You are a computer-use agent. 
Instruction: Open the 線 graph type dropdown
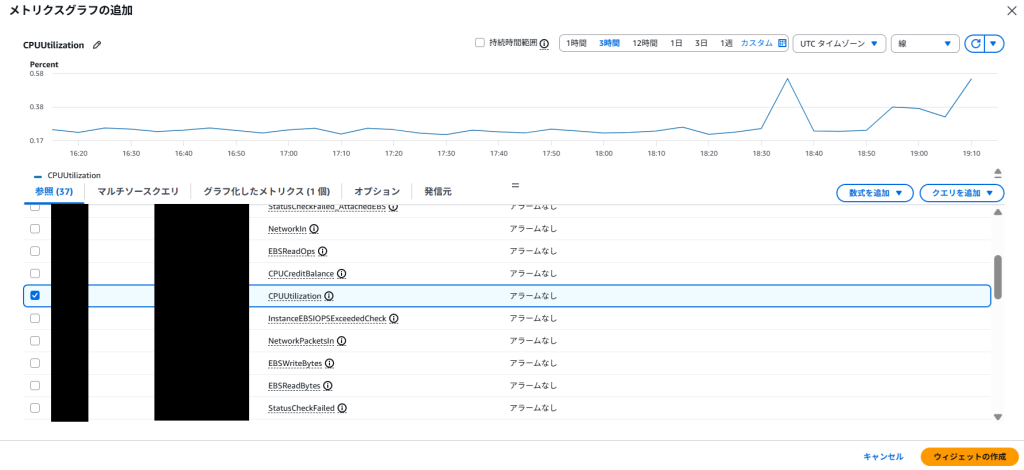point(924,44)
